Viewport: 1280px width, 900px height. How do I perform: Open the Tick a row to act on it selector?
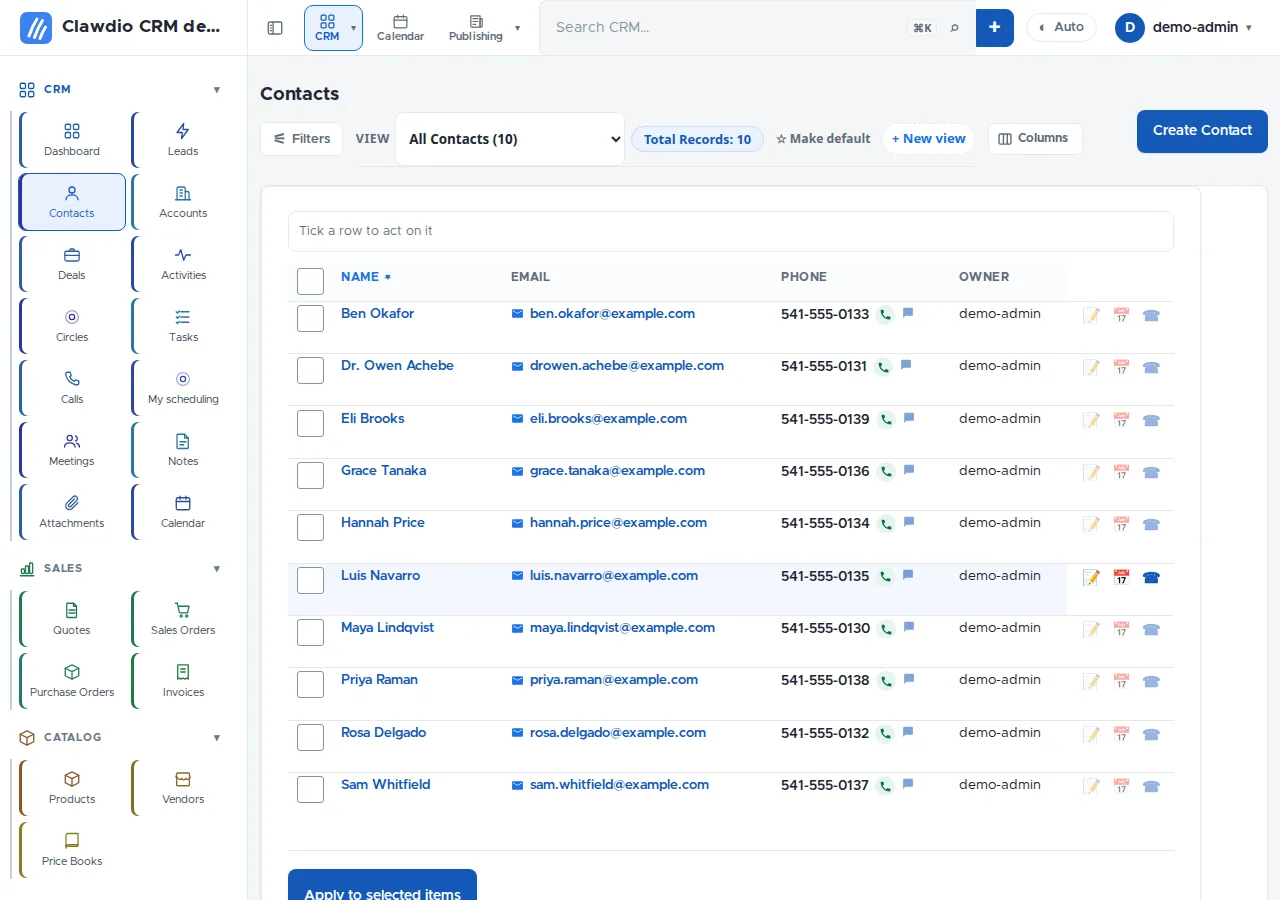(730, 231)
